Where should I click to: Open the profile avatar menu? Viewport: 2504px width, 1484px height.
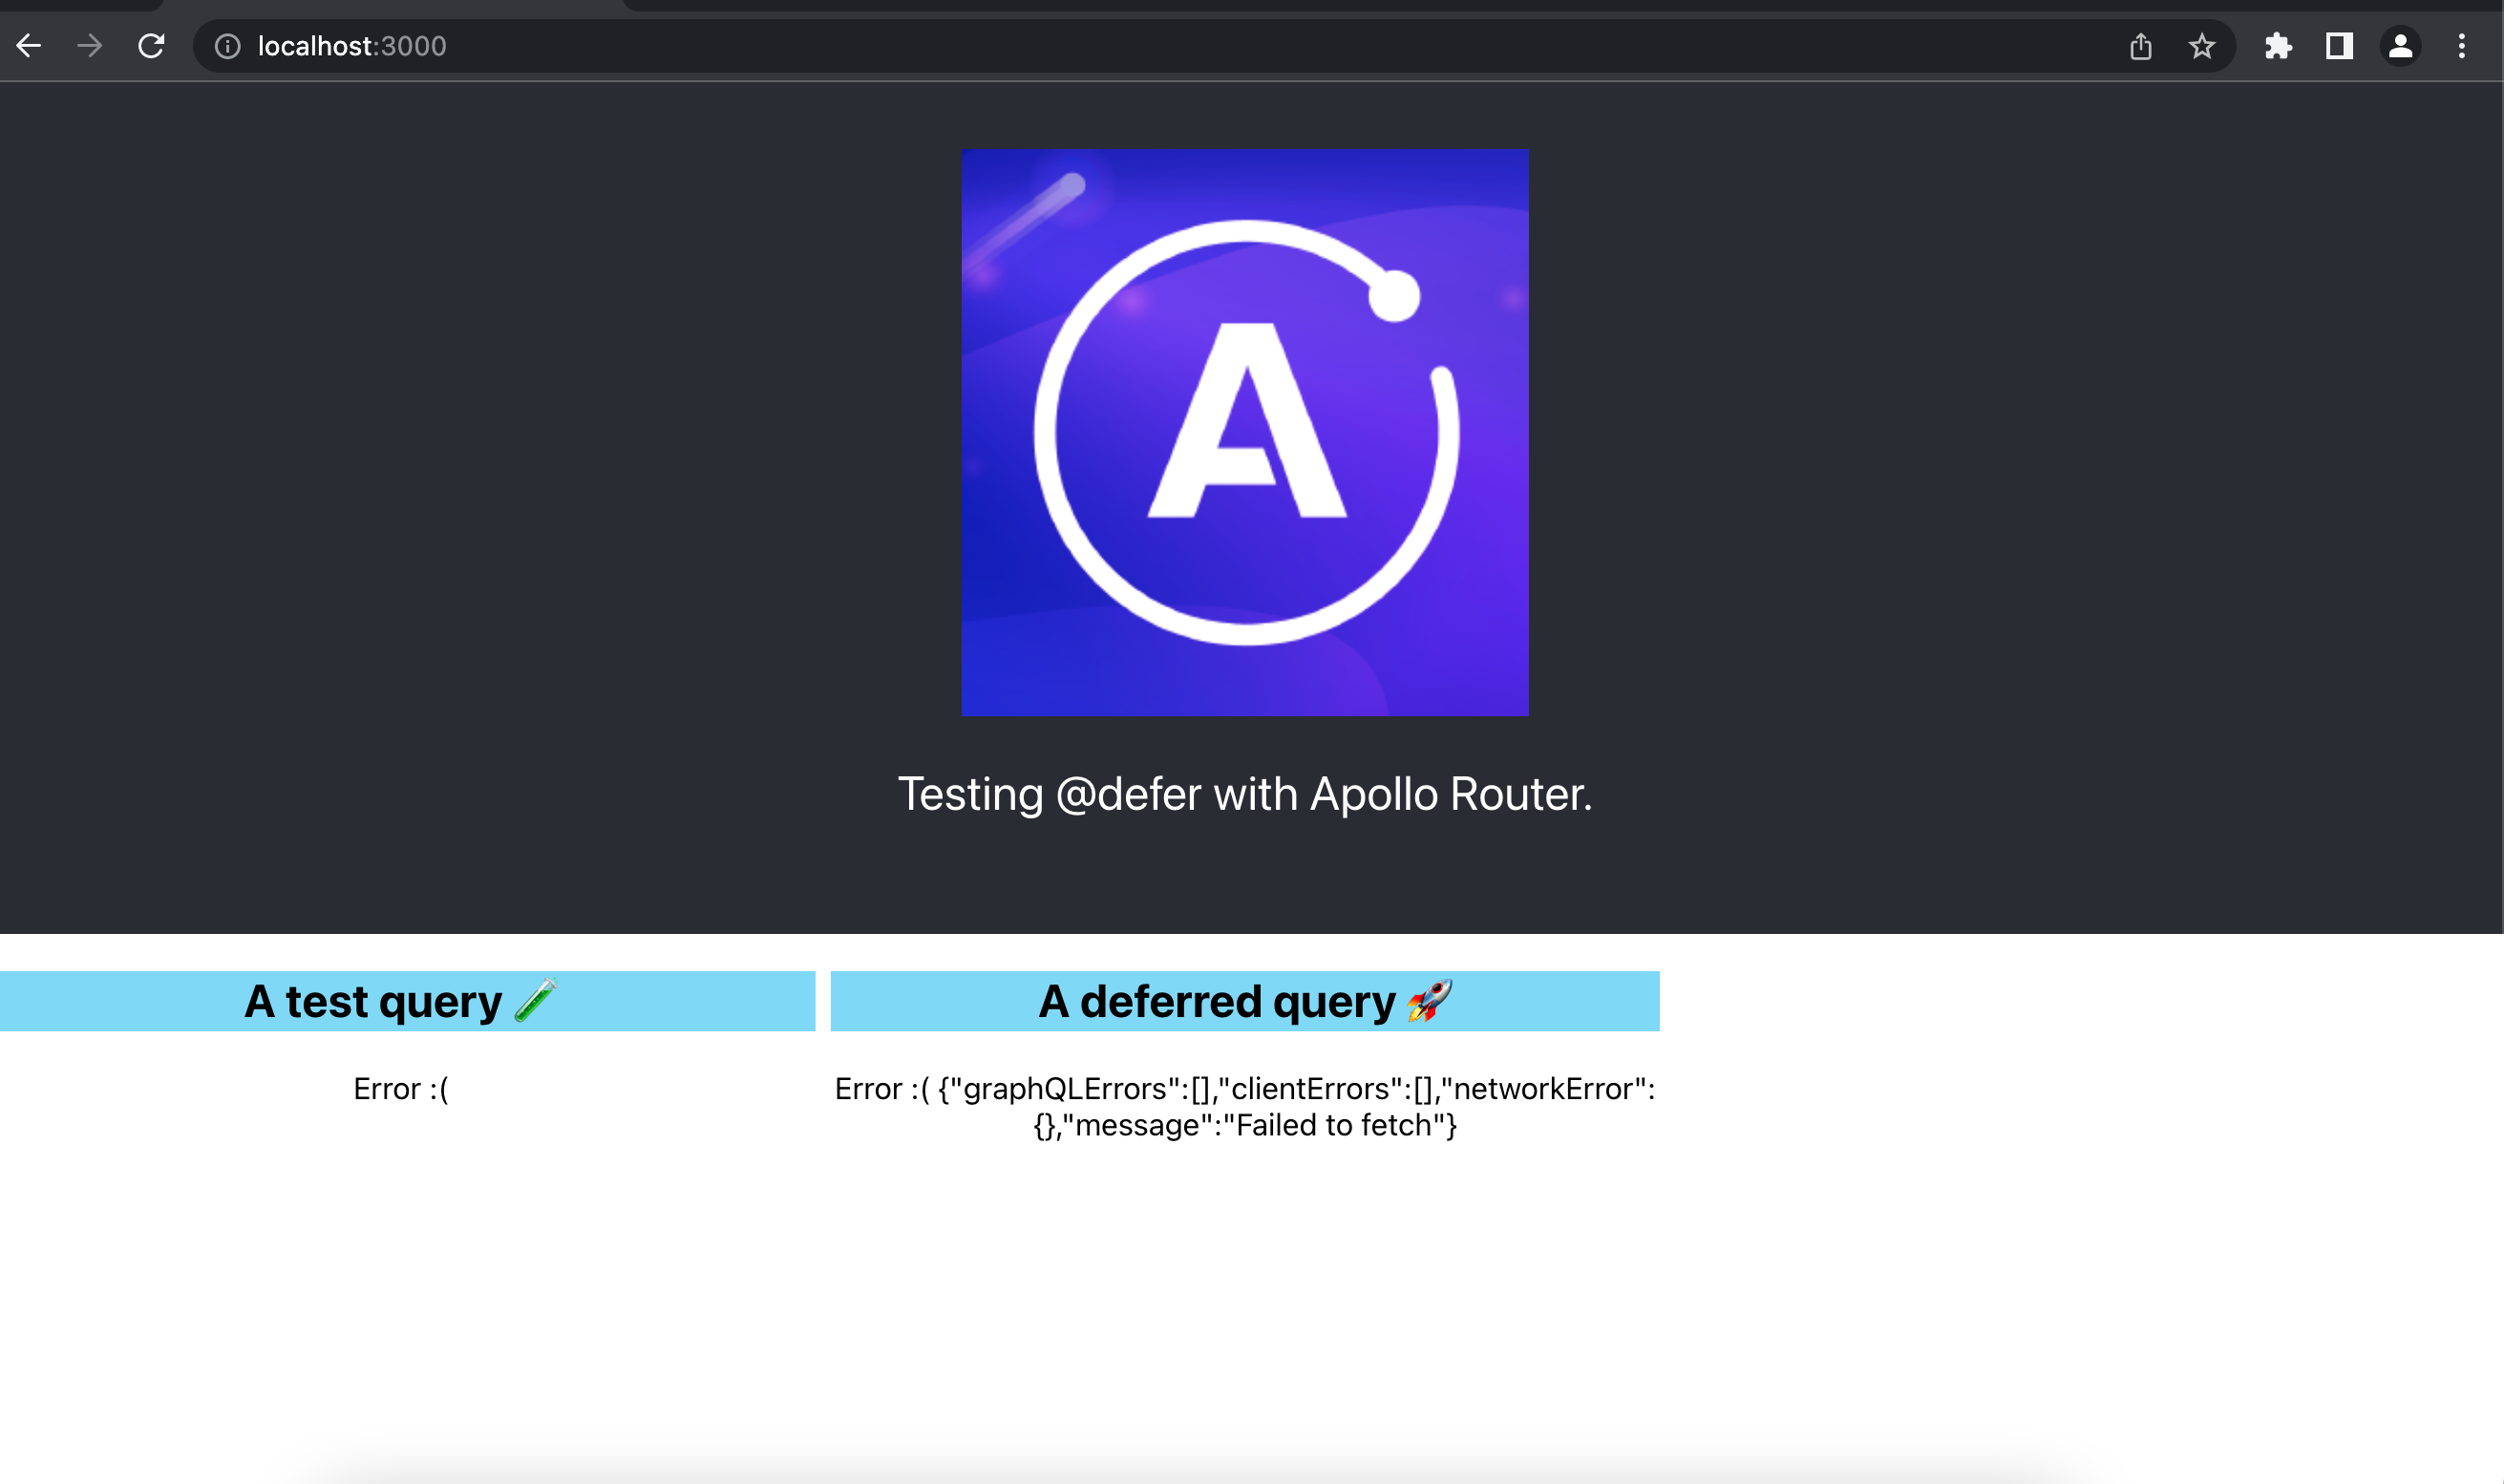pos(2400,46)
